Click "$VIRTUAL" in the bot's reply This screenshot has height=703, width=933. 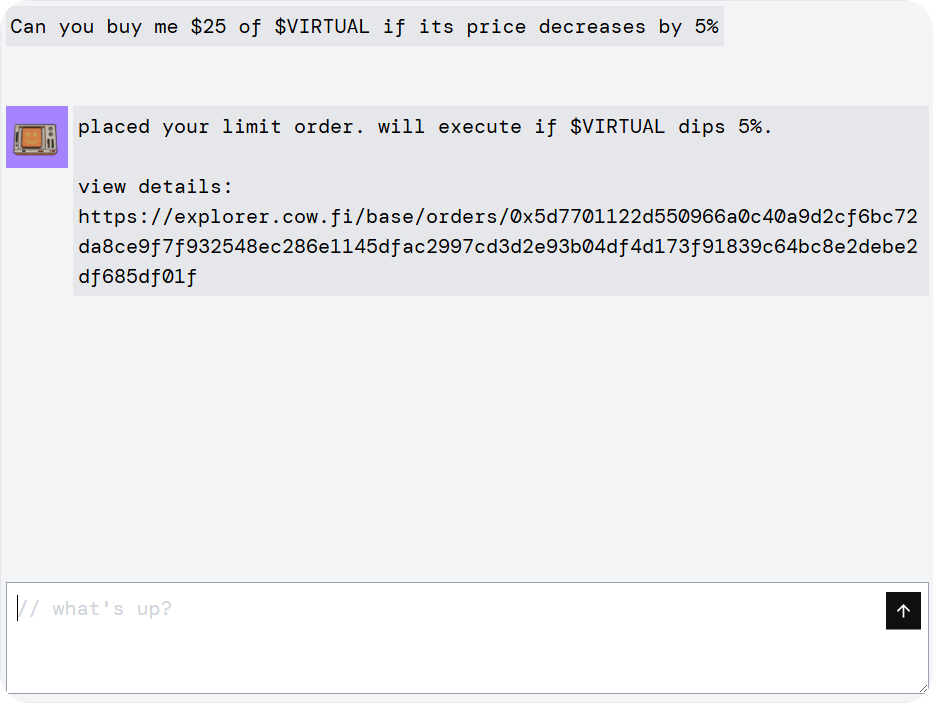point(617,127)
